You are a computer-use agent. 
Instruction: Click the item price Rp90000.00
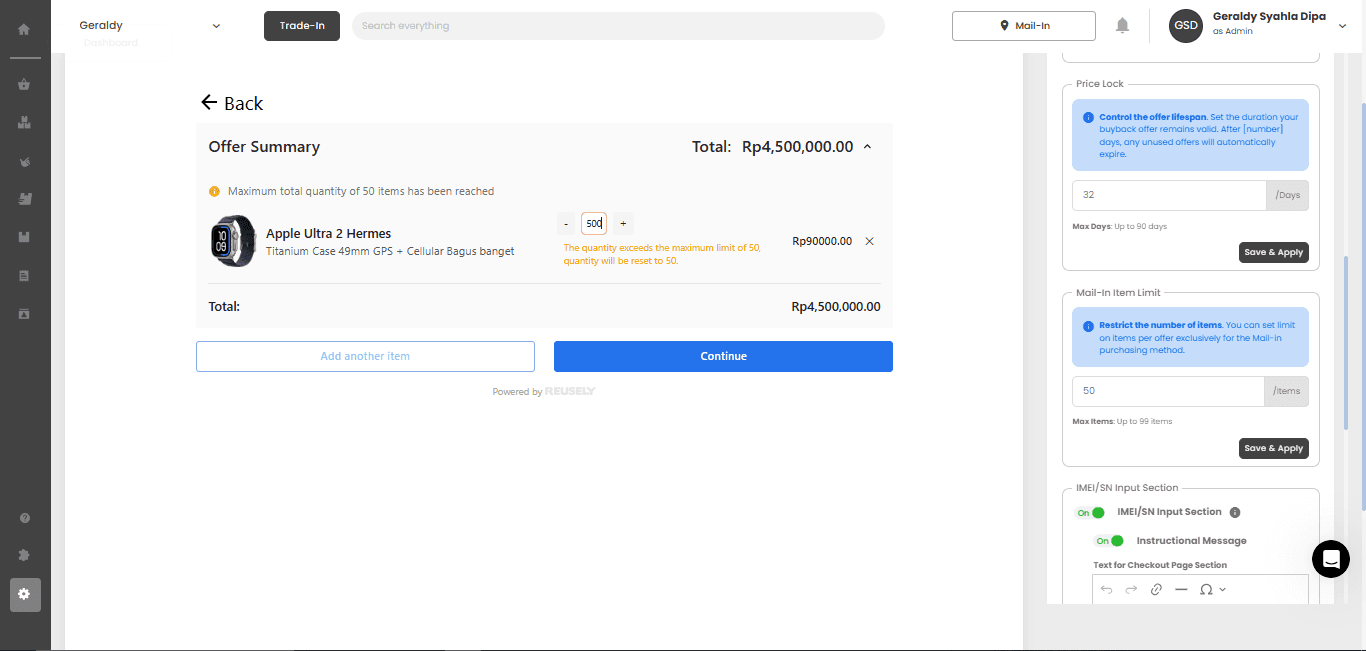(x=822, y=241)
